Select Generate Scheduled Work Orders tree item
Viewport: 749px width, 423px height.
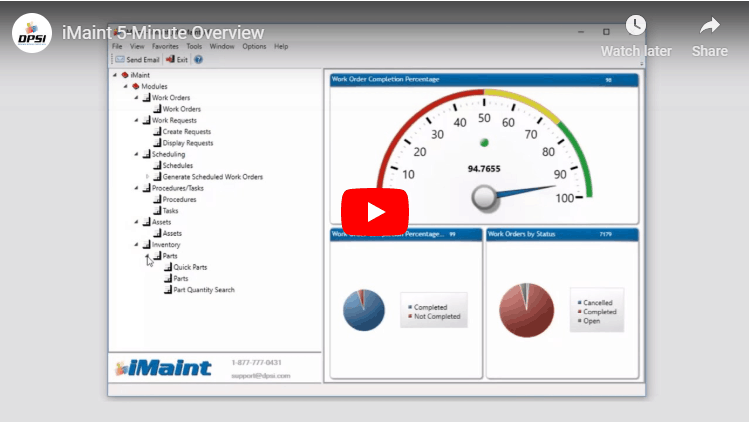pyautogui.click(x=213, y=177)
